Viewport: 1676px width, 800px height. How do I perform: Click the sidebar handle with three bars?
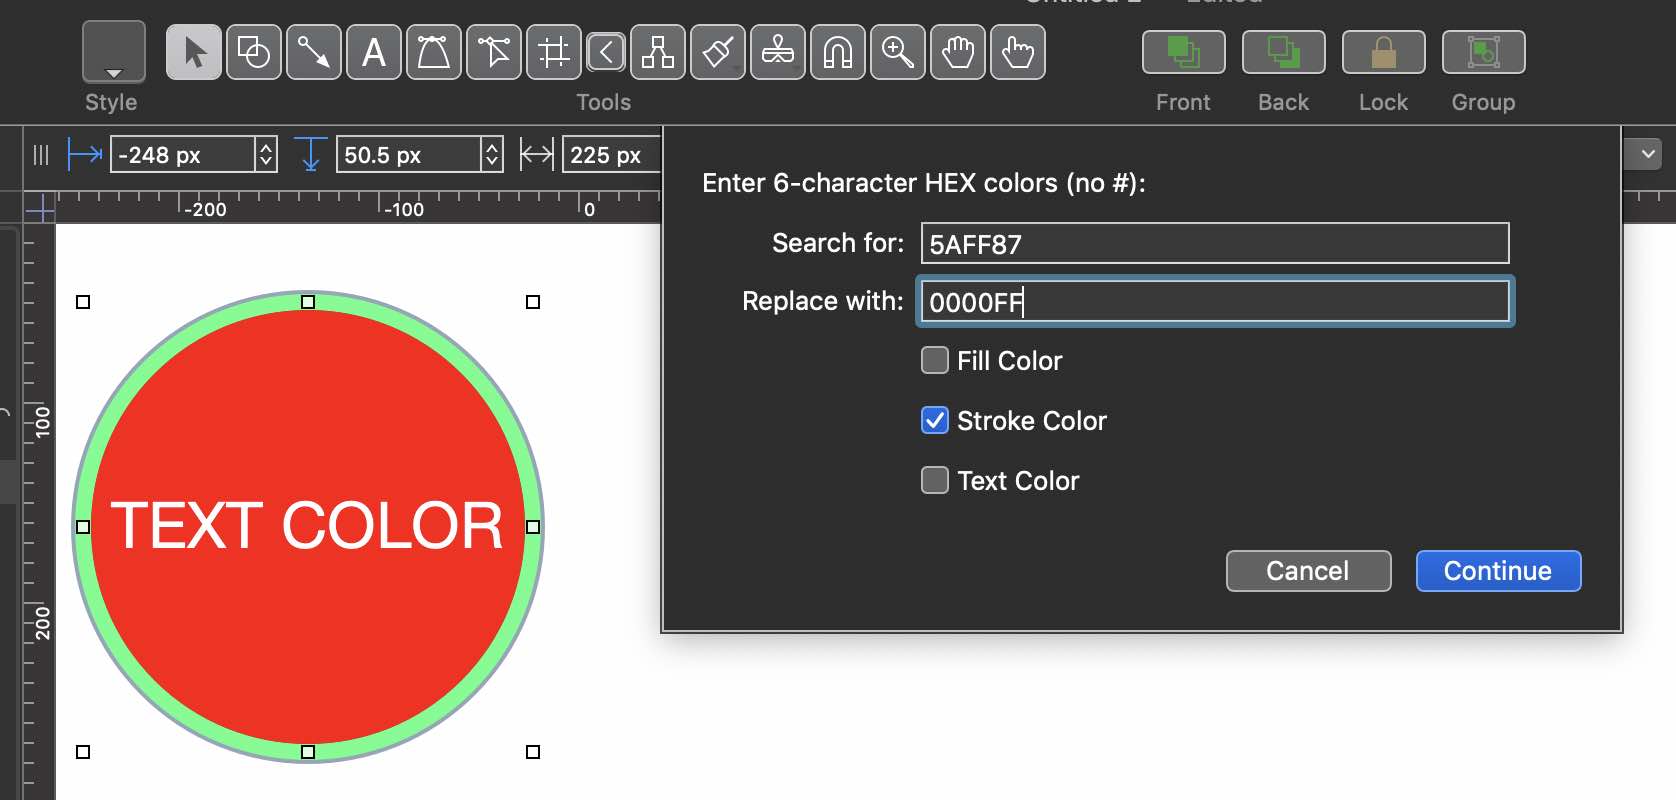click(41, 155)
